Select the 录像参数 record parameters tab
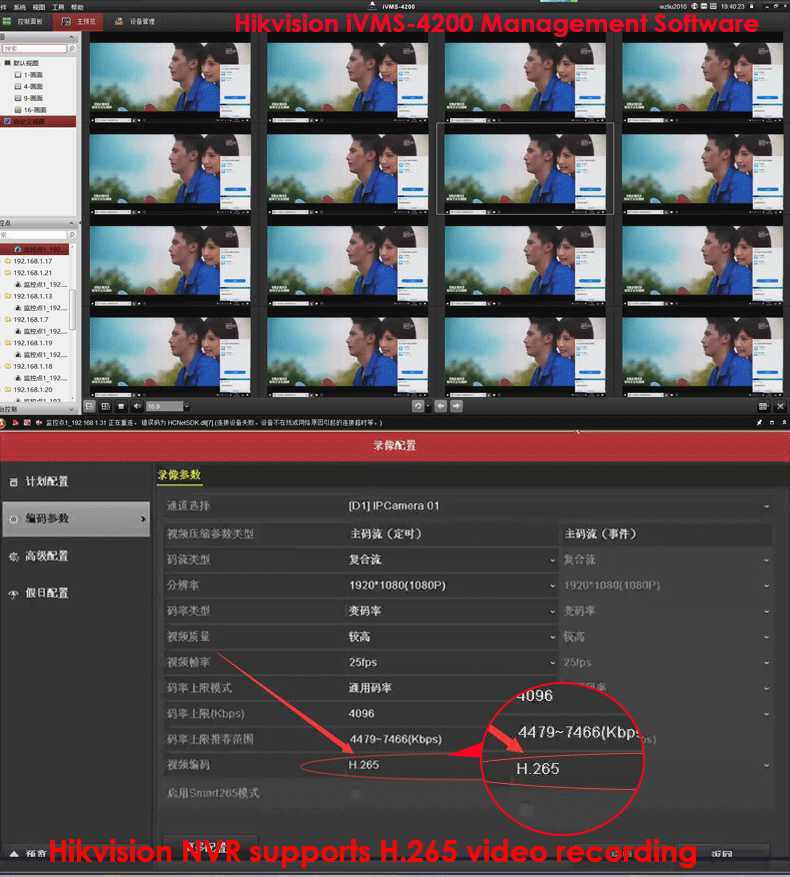The image size is (790, 877). pyautogui.click(x=179, y=475)
